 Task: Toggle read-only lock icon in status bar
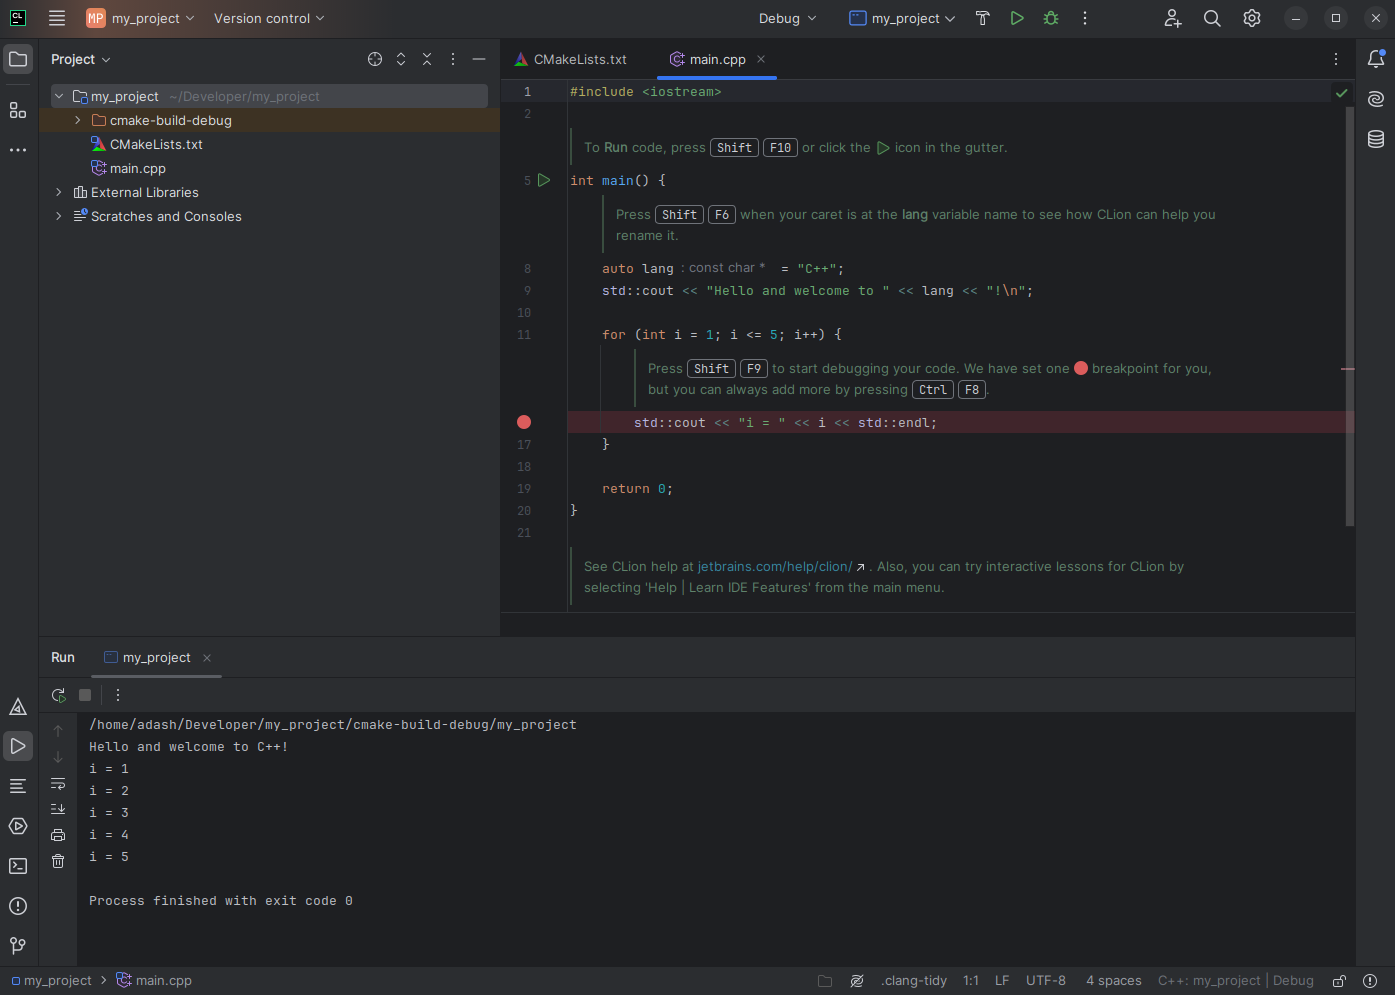click(x=1339, y=981)
